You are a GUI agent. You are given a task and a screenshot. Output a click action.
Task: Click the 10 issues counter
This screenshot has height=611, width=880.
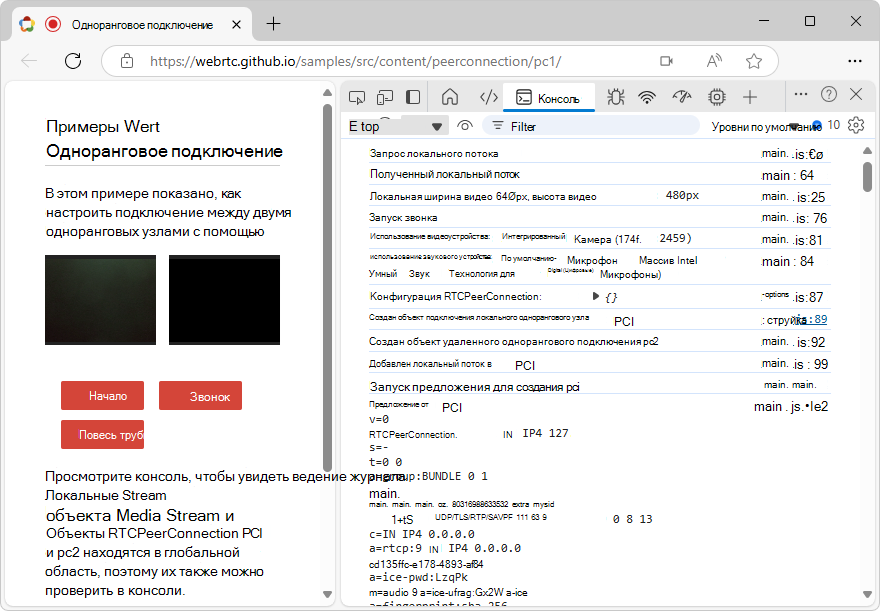coord(826,125)
